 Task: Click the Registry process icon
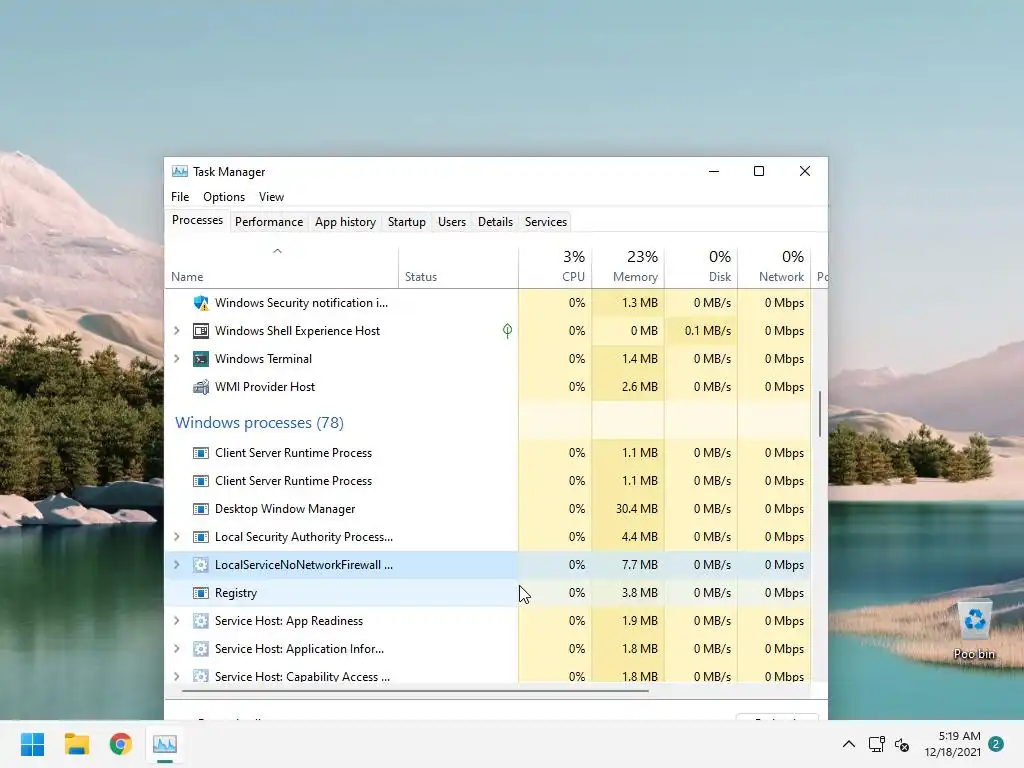(200, 593)
